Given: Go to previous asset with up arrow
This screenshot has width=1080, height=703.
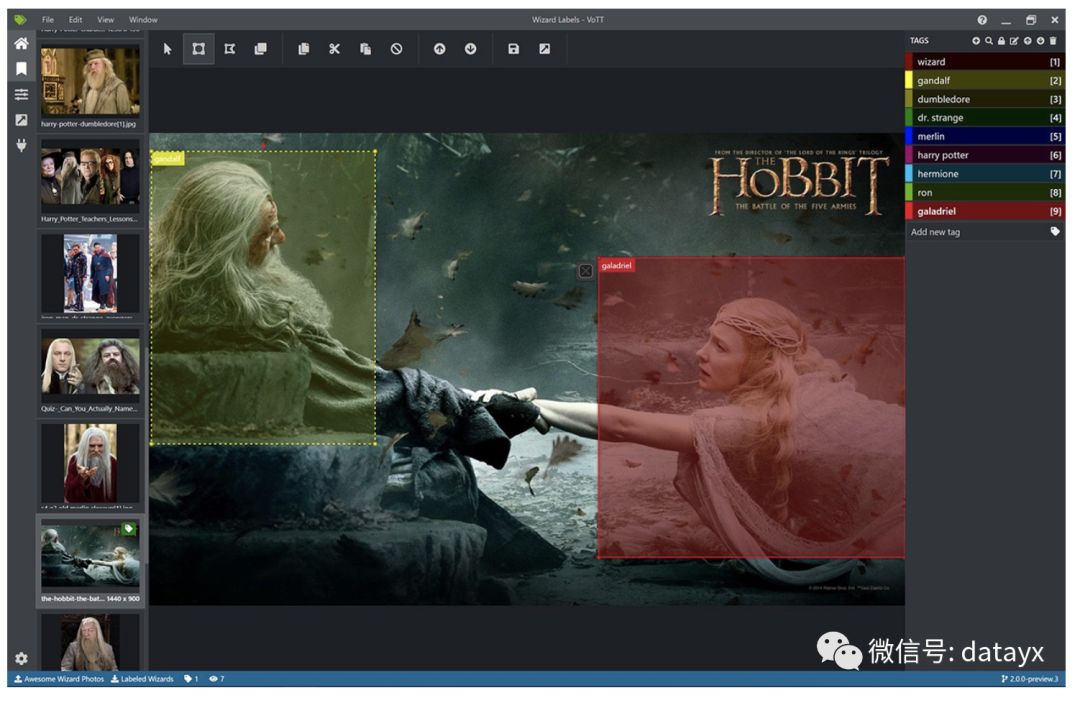Looking at the screenshot, I should 439,48.
